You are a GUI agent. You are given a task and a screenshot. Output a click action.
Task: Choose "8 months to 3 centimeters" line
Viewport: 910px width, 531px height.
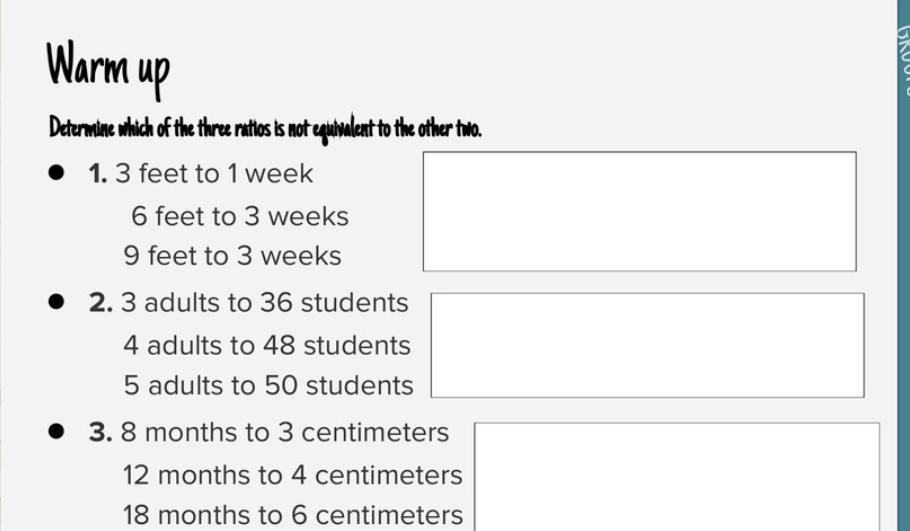click(285, 432)
